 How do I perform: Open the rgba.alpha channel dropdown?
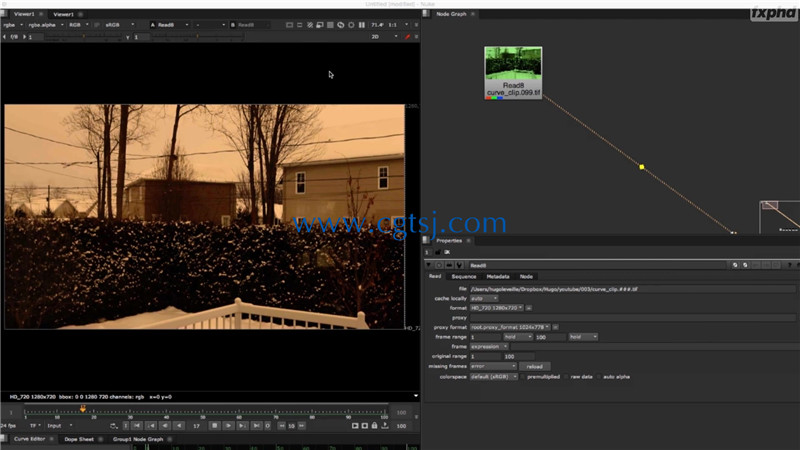point(46,24)
